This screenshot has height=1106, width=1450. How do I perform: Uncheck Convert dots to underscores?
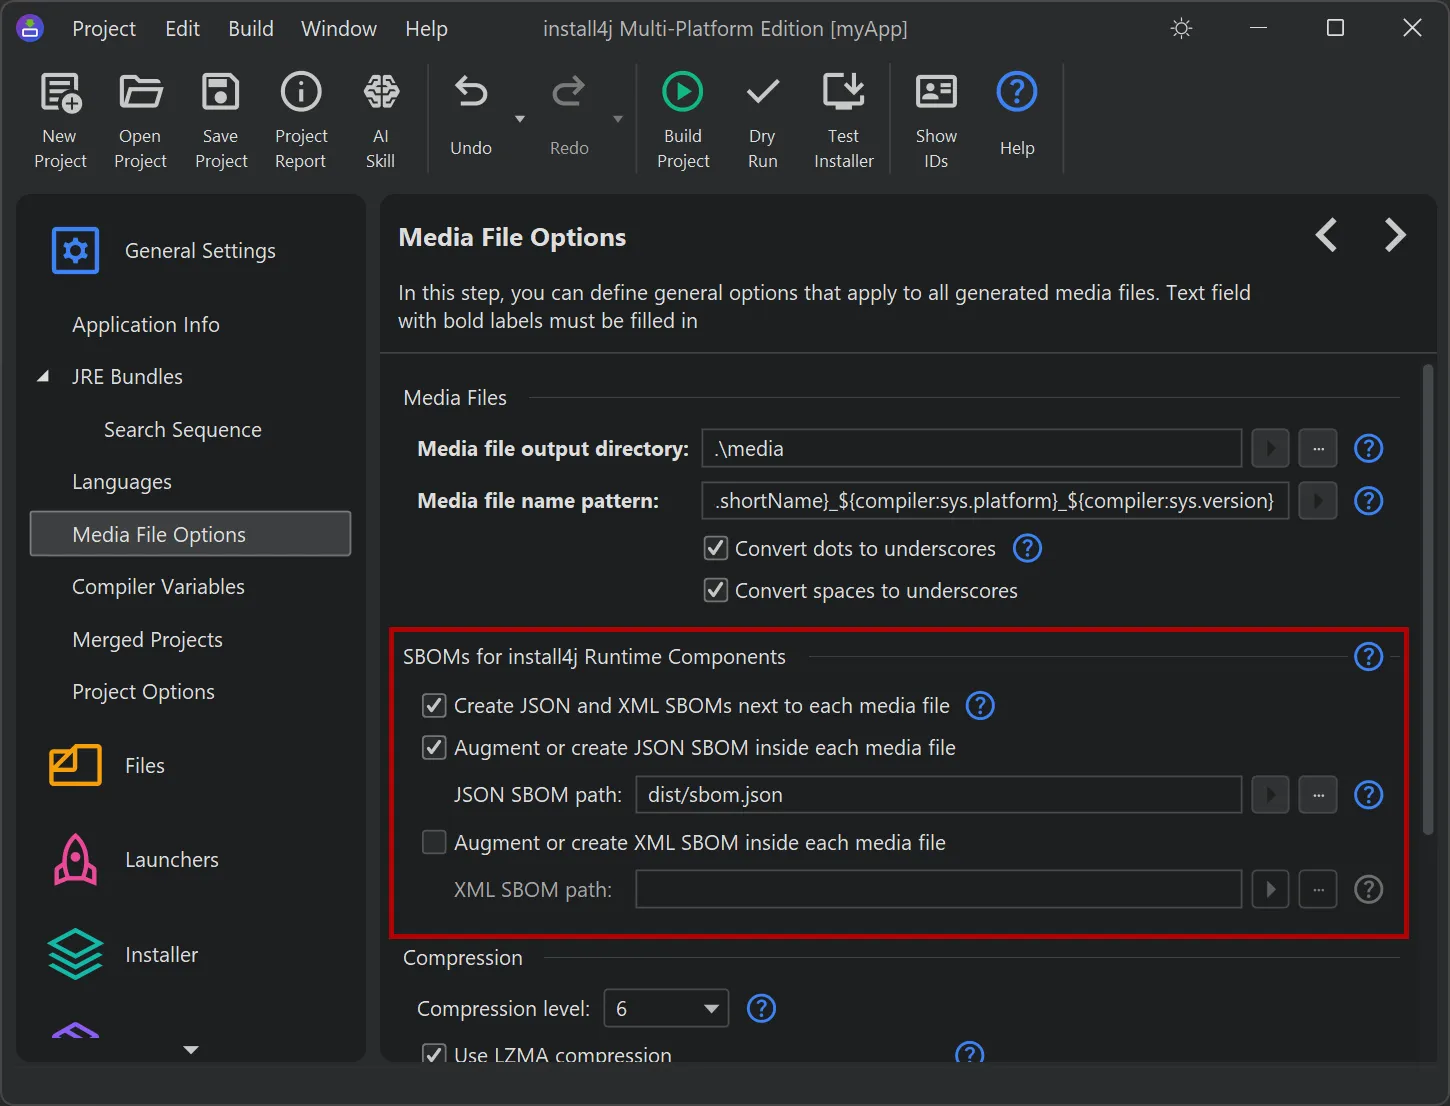pyautogui.click(x=716, y=548)
